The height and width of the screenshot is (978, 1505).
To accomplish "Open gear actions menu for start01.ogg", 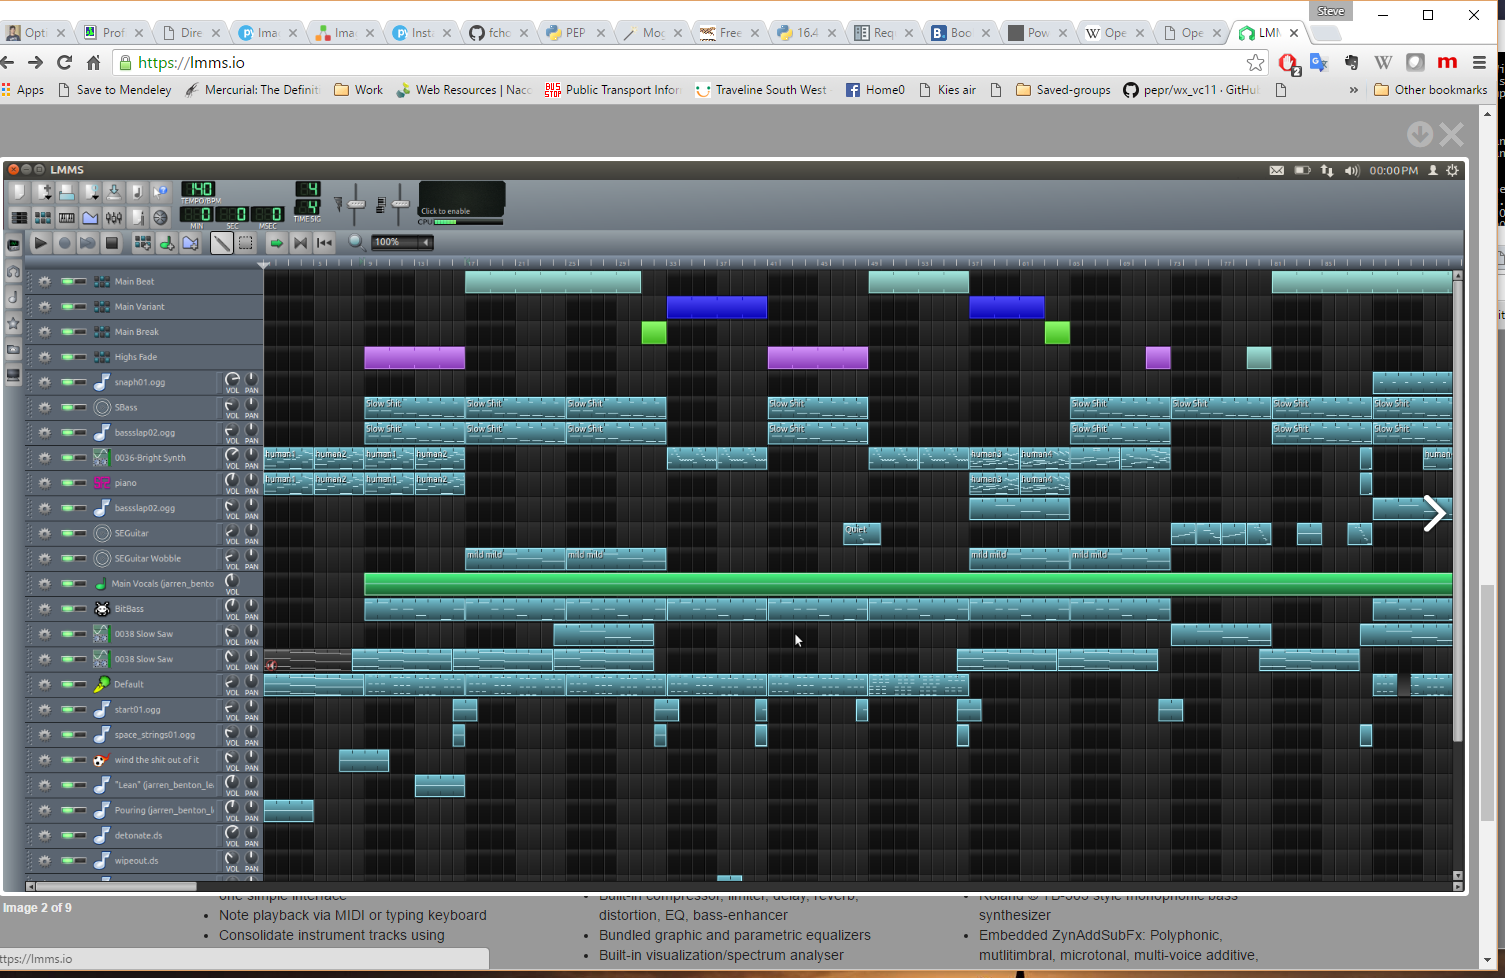I will point(44,709).
